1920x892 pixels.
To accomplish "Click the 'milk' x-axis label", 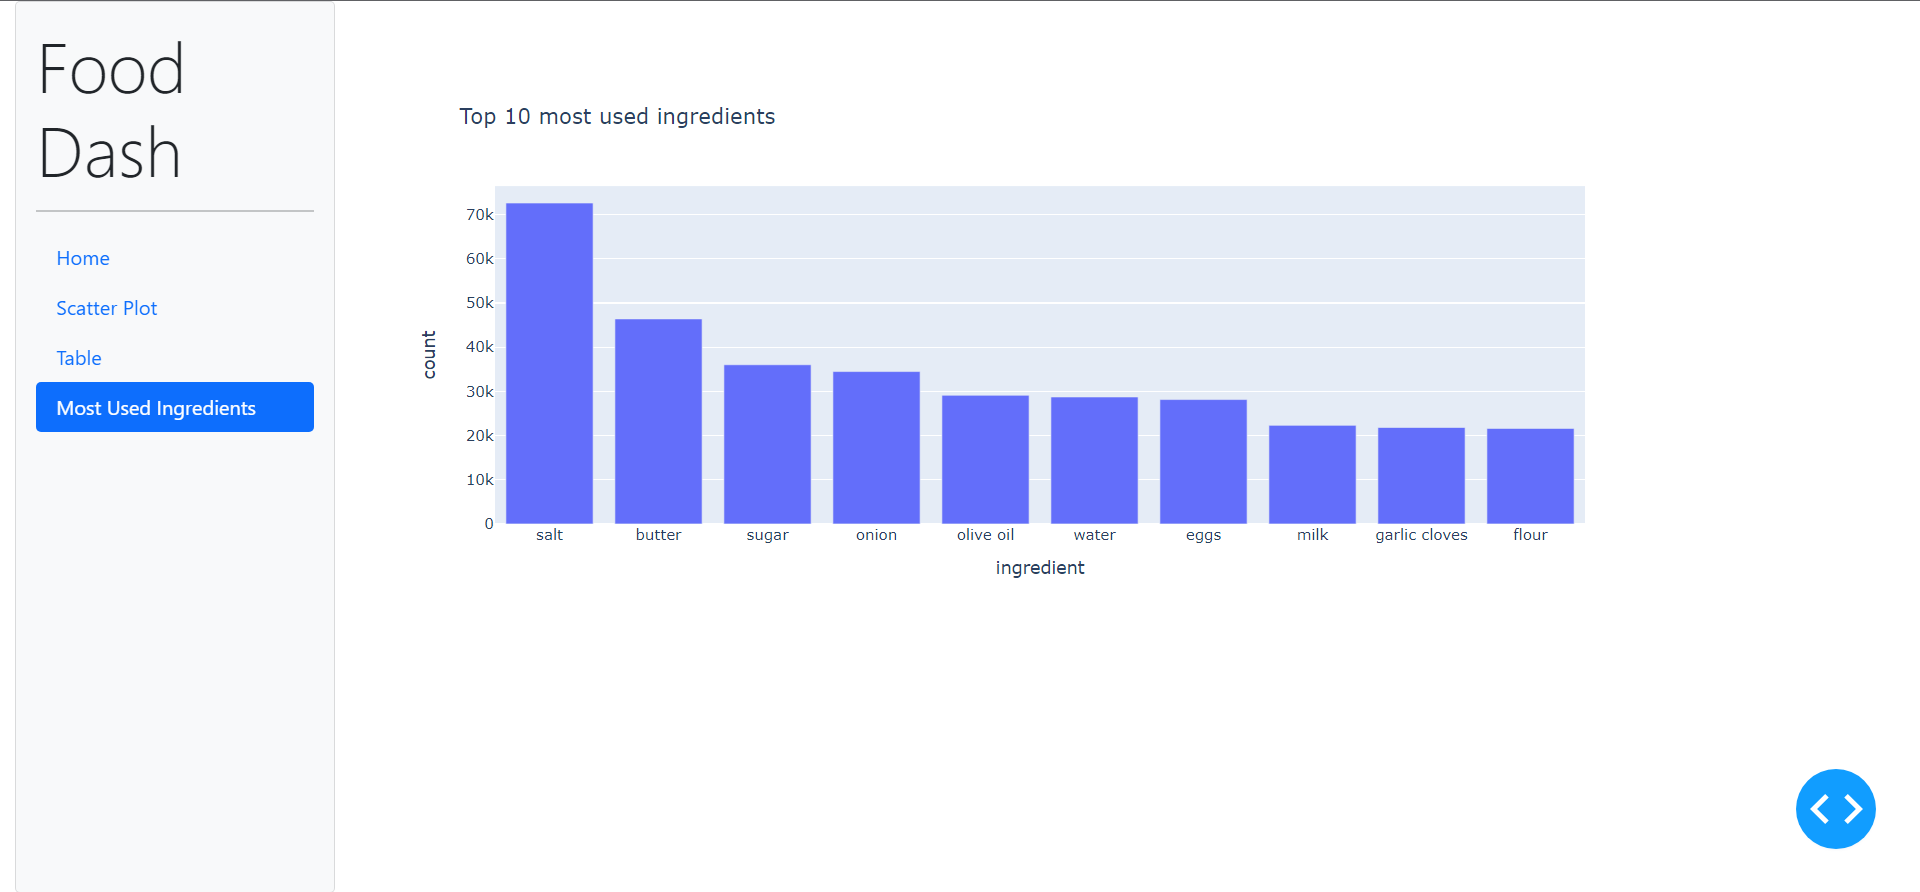I will click(x=1312, y=535).
